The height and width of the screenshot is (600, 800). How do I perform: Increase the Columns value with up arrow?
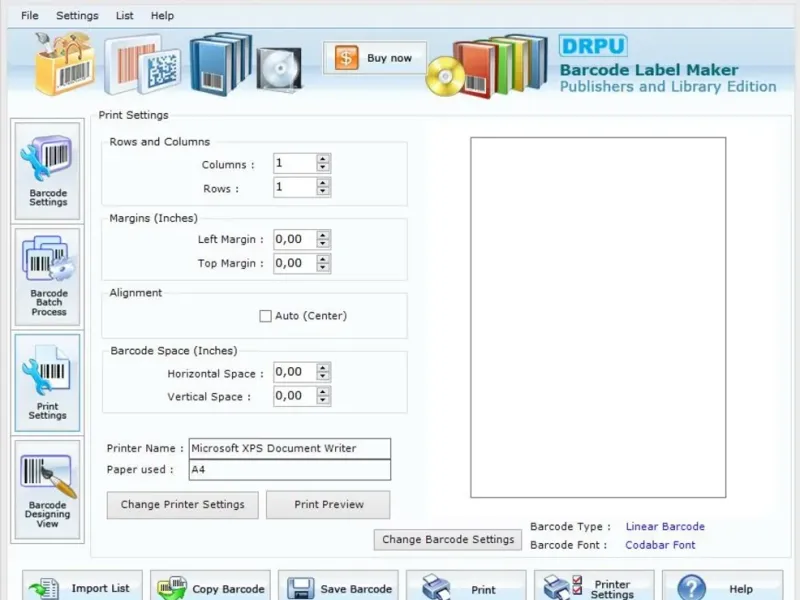pos(322,159)
